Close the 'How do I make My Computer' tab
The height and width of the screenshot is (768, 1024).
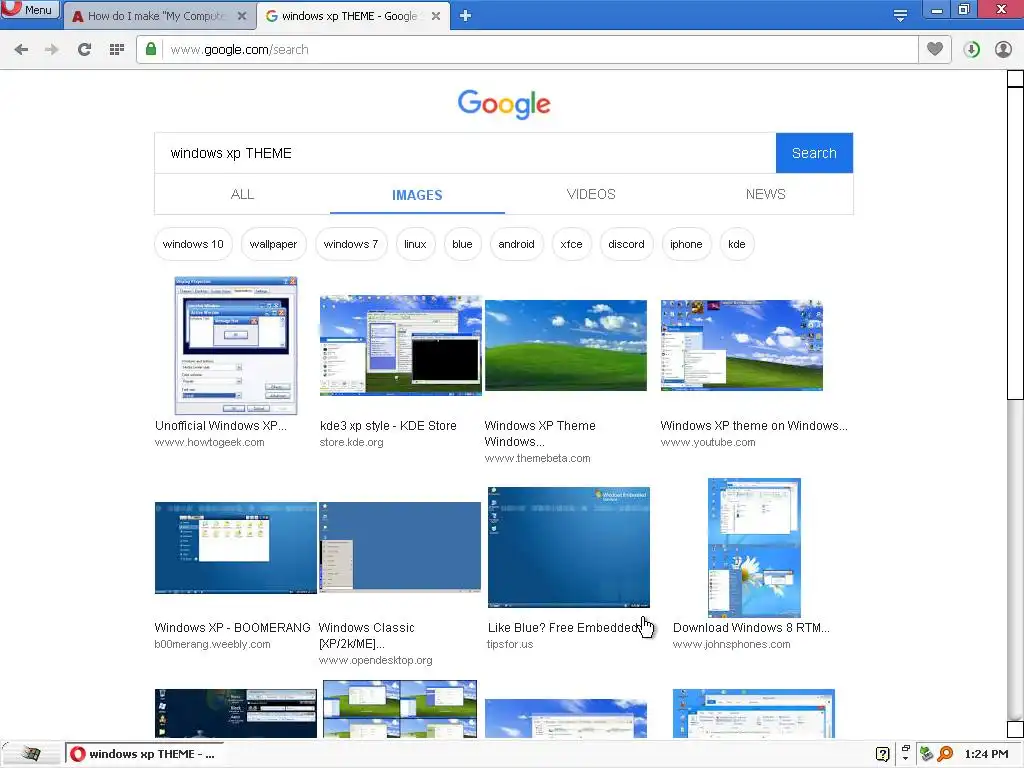tap(242, 16)
